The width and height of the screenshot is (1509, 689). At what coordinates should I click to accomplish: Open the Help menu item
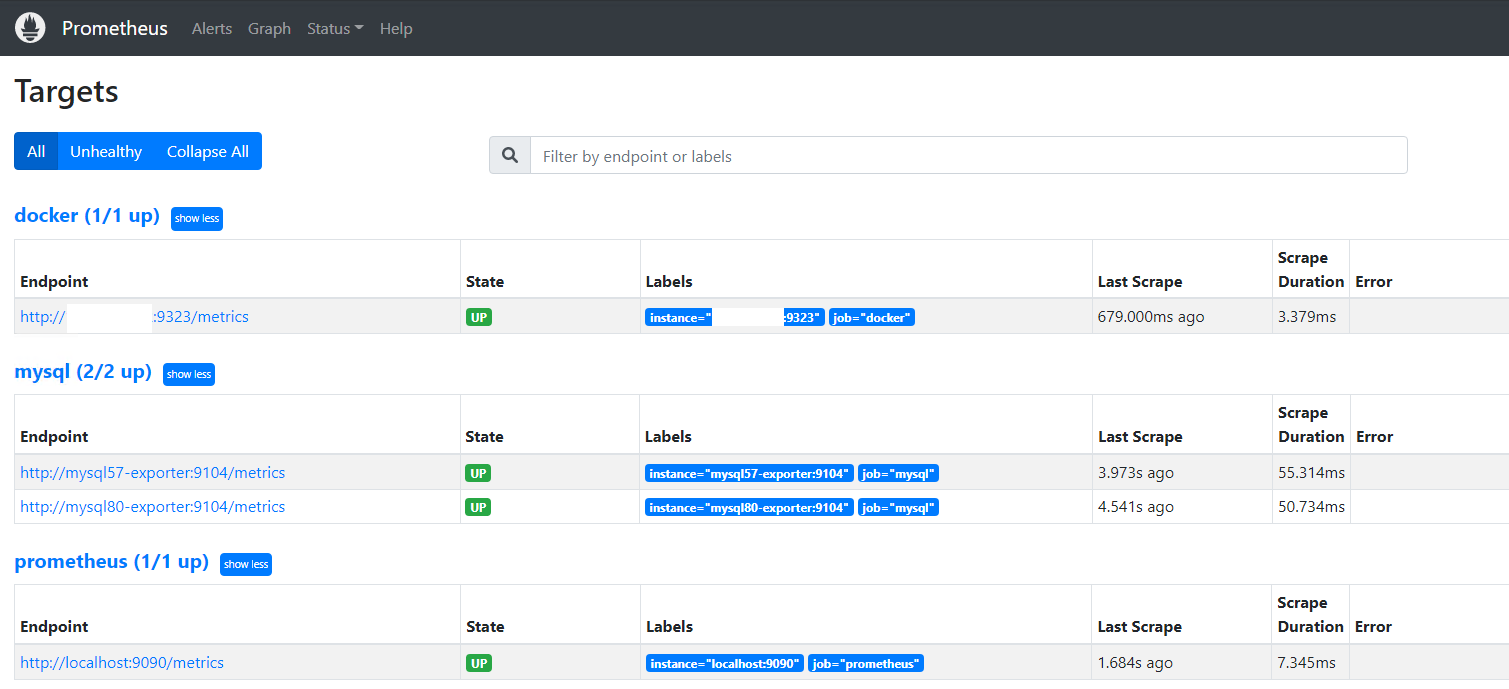(x=396, y=28)
